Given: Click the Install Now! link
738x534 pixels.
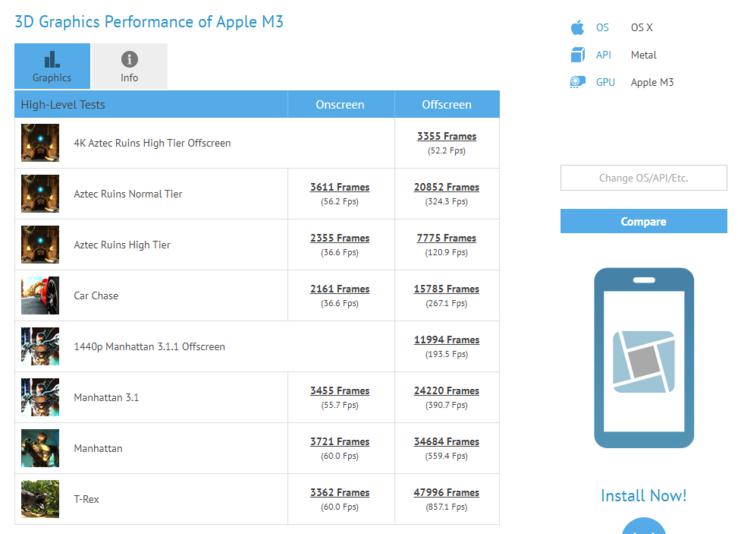Looking at the screenshot, I should [643, 495].
